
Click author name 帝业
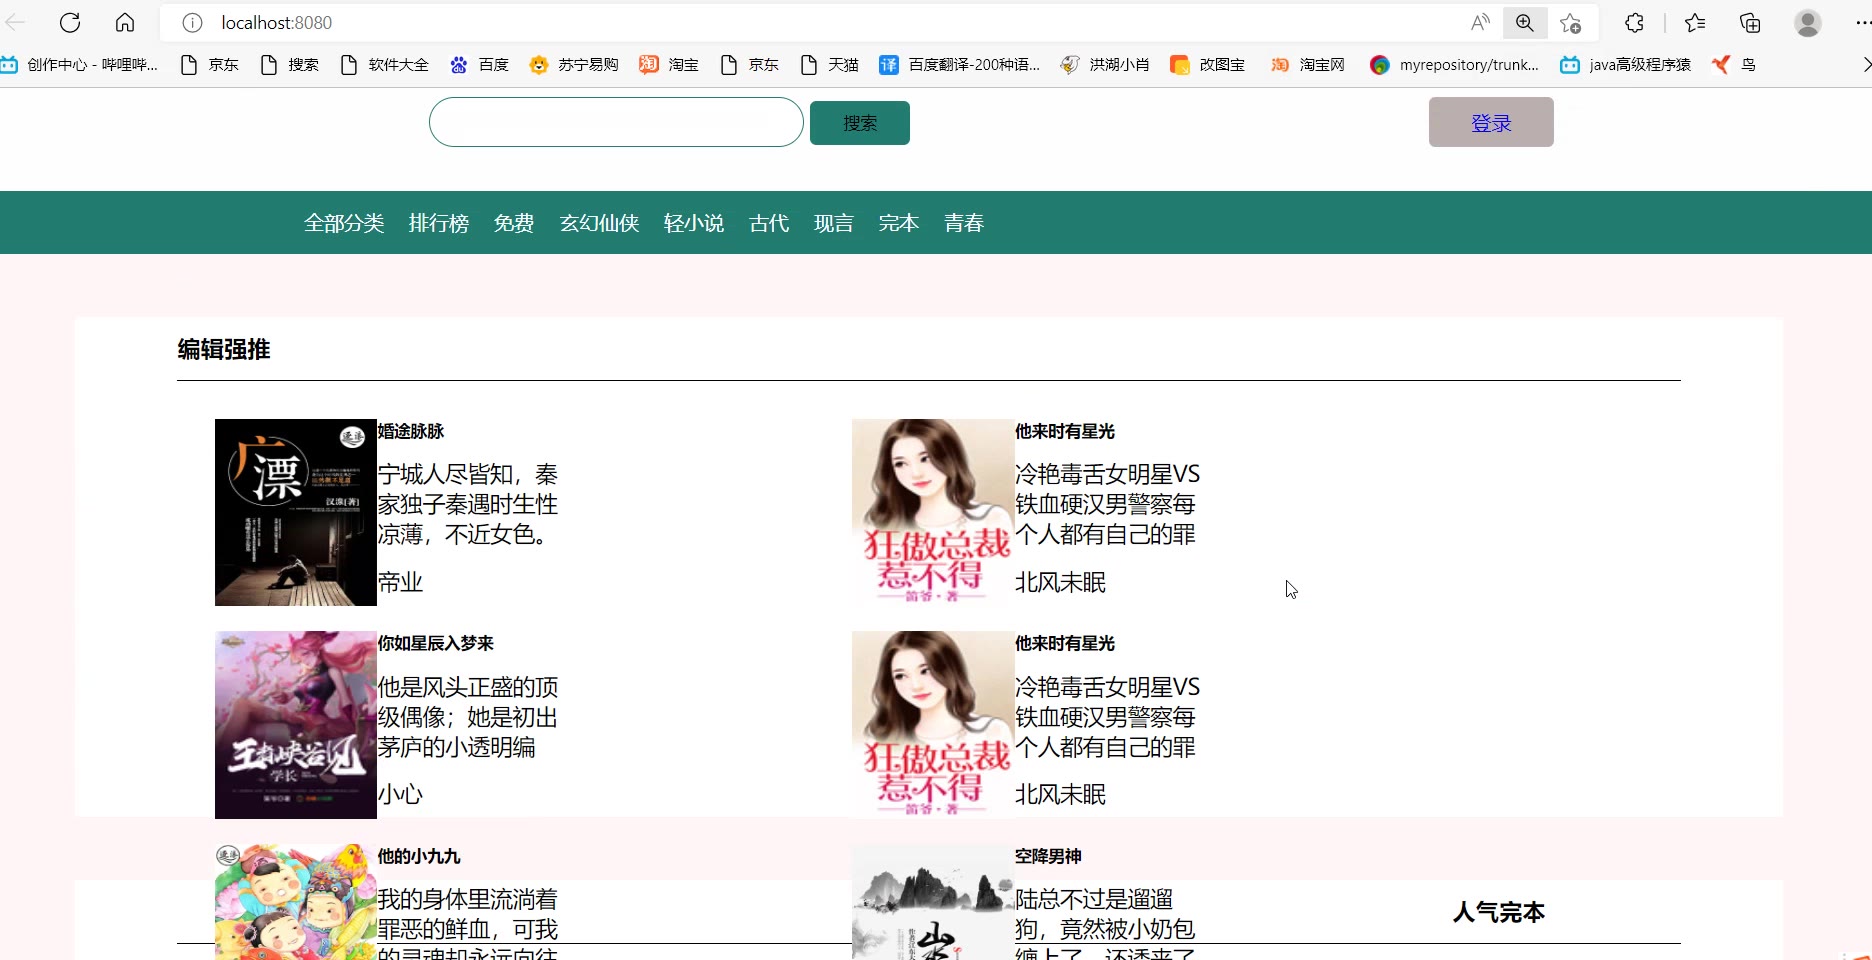400,582
